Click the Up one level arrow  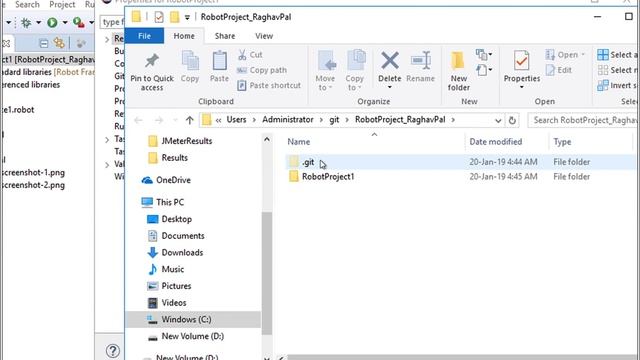click(189, 120)
